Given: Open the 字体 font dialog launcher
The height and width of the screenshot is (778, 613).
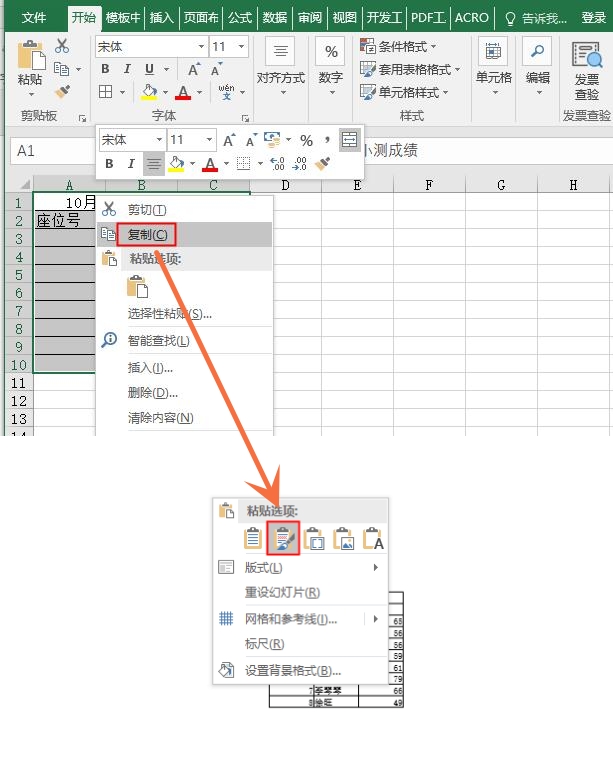Looking at the screenshot, I should click(245, 118).
